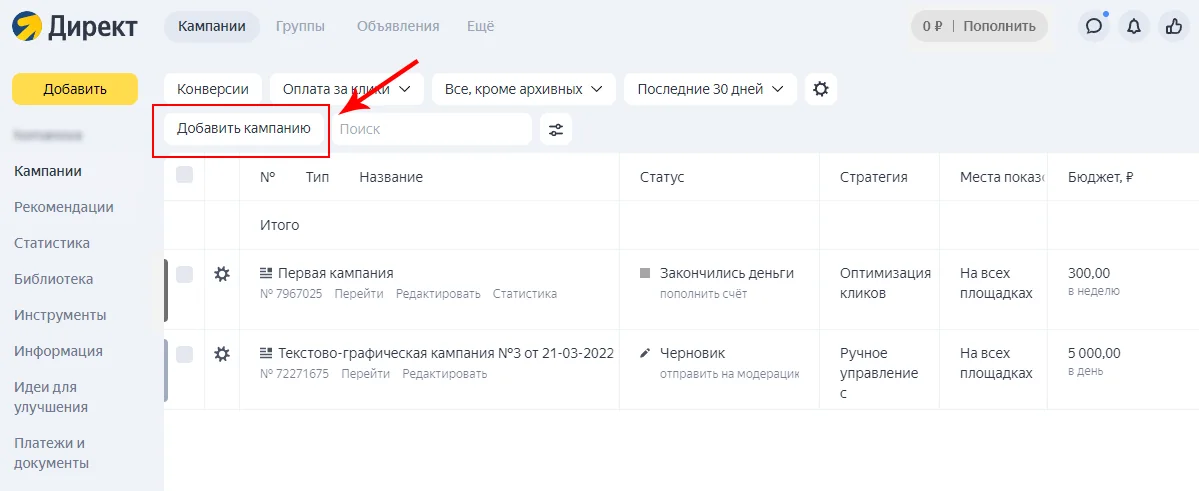Open gear menu for Текстово-графическая кампания №3
The width and height of the screenshot is (1199, 491).
[x=222, y=354]
